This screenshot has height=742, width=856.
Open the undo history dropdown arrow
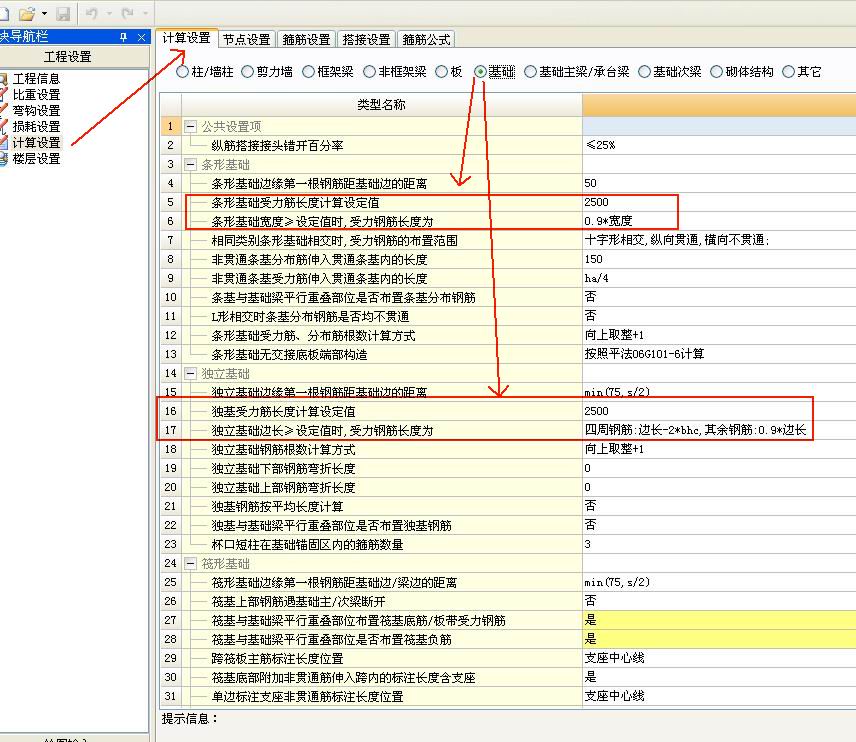pyautogui.click(x=109, y=13)
